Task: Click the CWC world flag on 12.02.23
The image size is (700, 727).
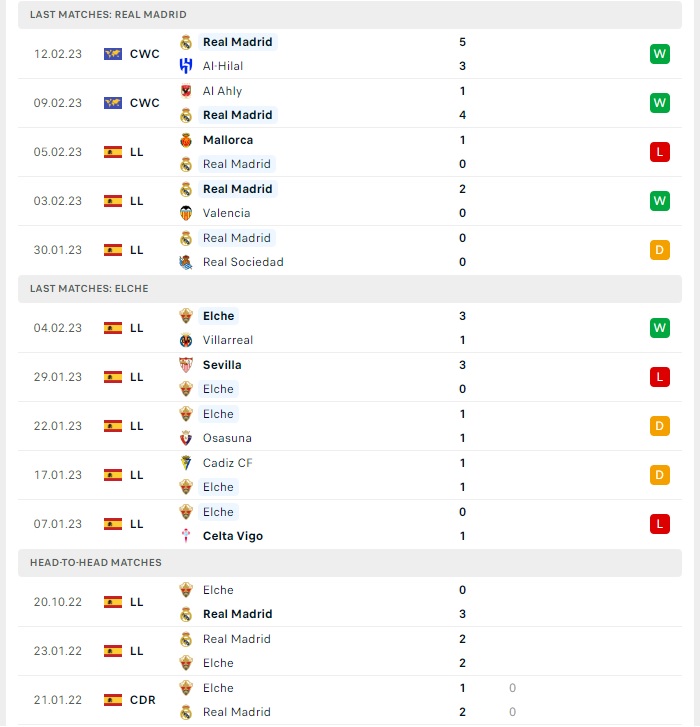Action: coord(113,54)
